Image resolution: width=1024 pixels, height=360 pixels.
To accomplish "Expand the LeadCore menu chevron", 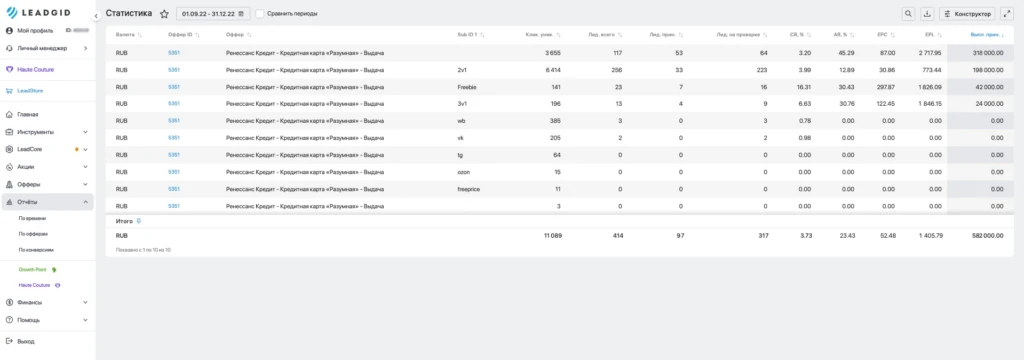I will point(86,150).
